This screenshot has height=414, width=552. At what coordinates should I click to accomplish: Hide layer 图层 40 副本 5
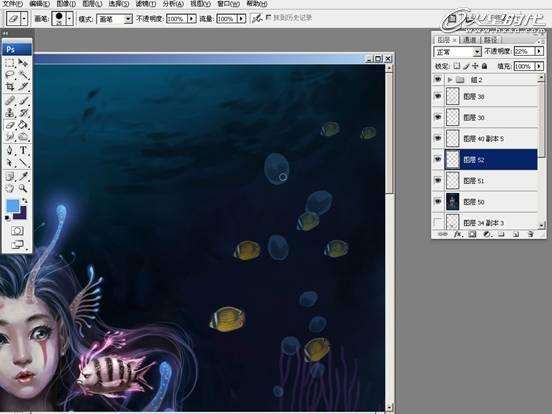[438, 138]
